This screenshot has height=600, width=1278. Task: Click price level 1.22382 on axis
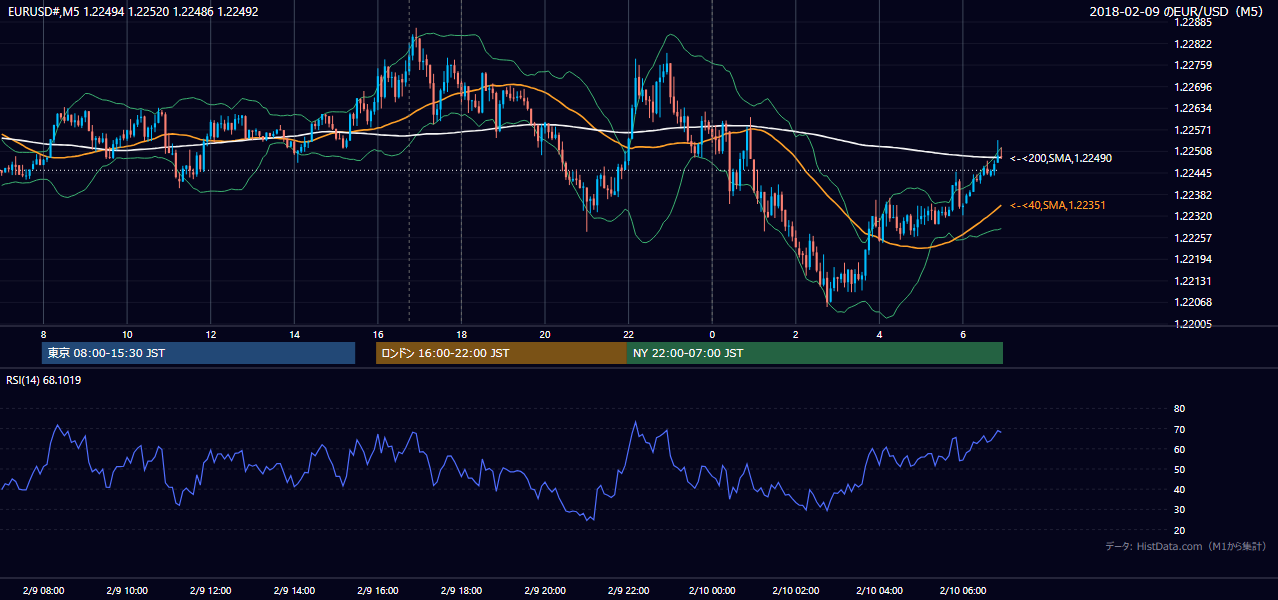click(1193, 195)
